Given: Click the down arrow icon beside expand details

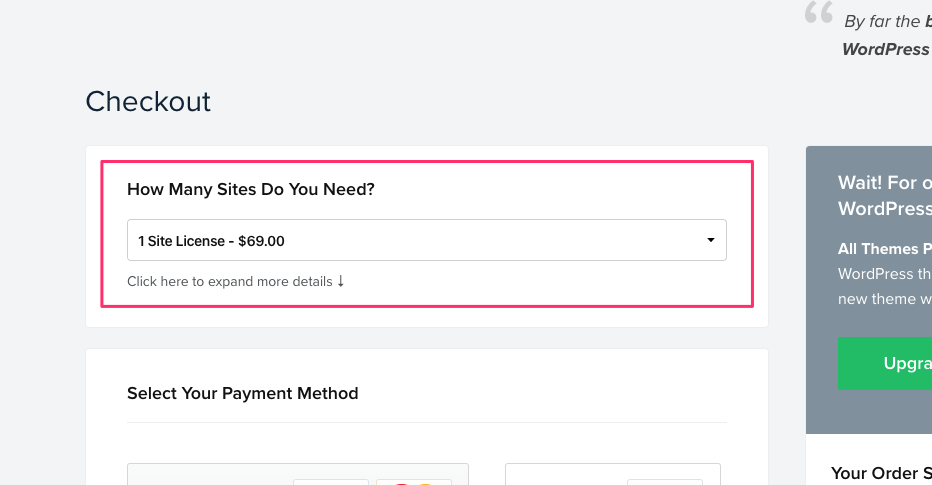Looking at the screenshot, I should tap(341, 281).
